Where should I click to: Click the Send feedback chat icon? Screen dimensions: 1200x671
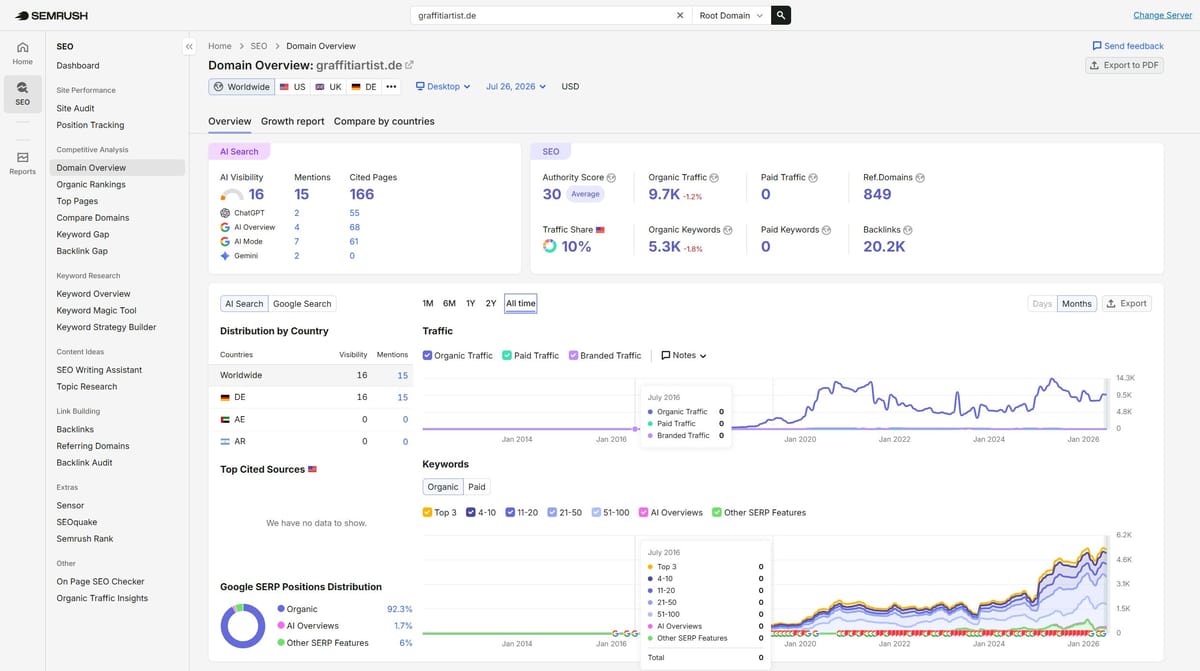coord(1097,46)
